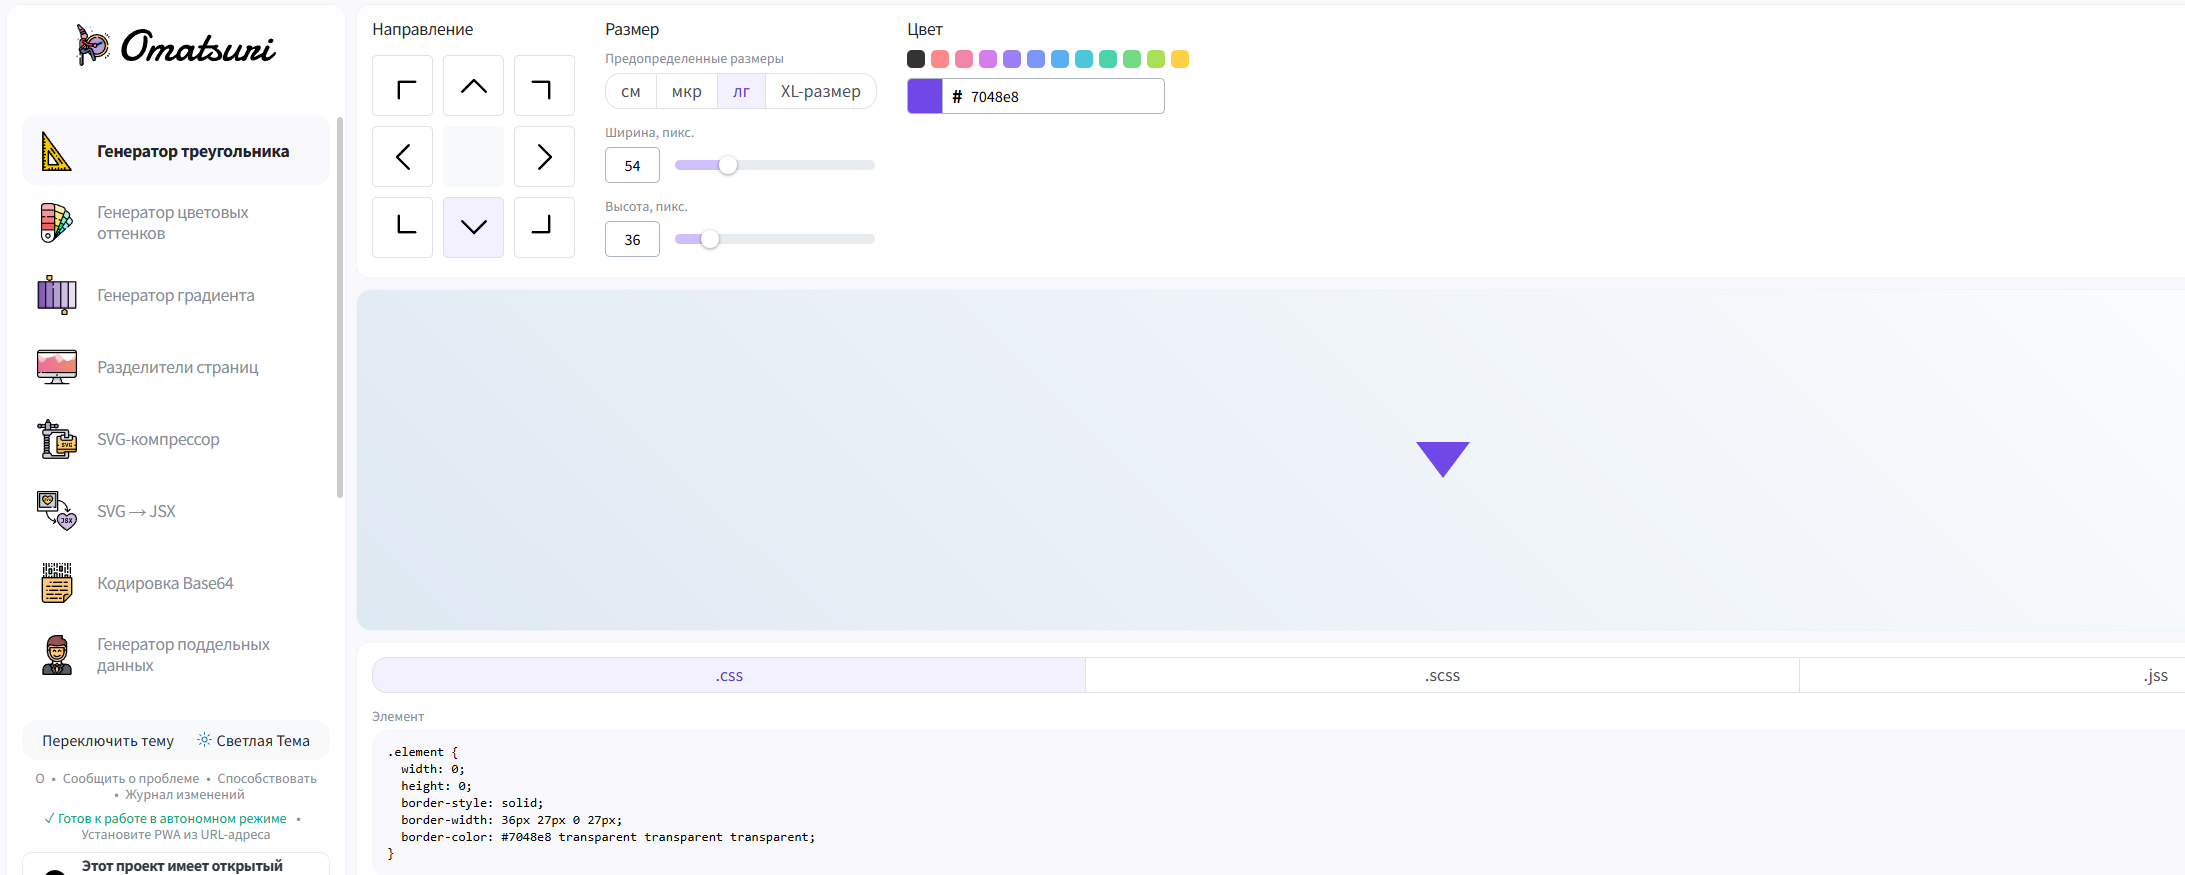Open the 'Журнал изменений' link
The image size is (2185, 875).
185,795
